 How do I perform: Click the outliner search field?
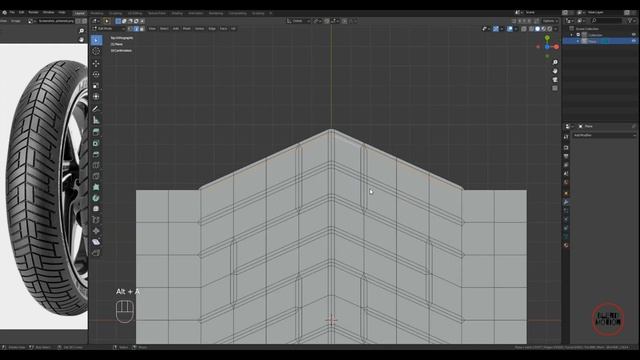[606, 21]
